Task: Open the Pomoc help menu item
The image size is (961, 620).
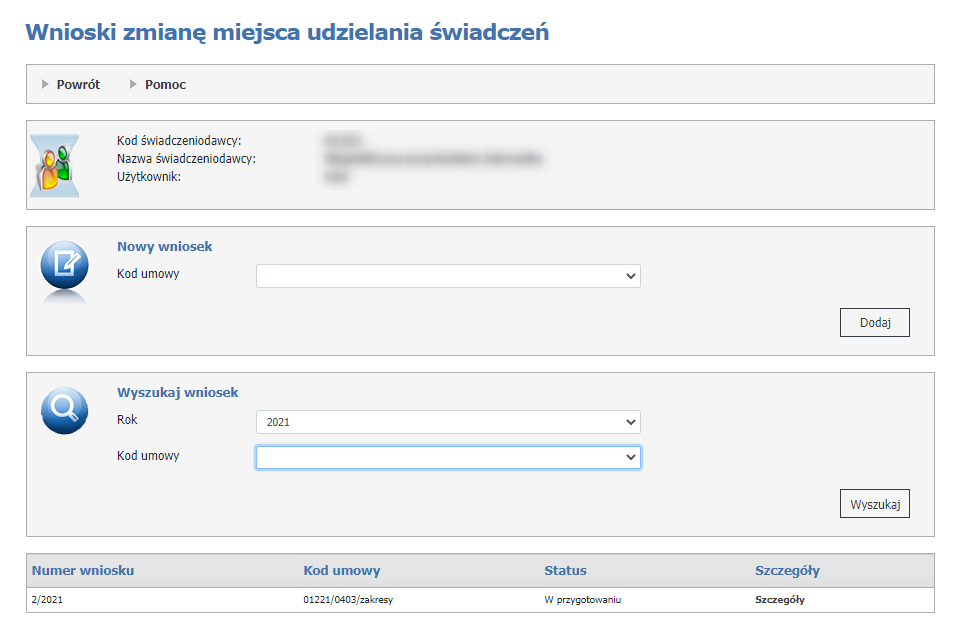Action: click(x=165, y=85)
